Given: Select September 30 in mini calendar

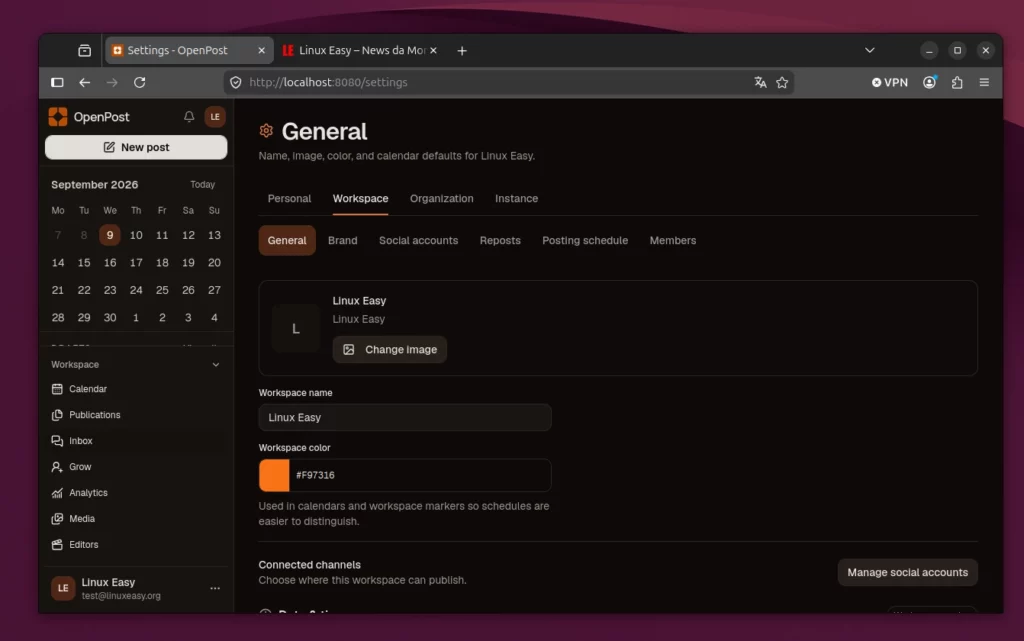Looking at the screenshot, I should pos(110,317).
